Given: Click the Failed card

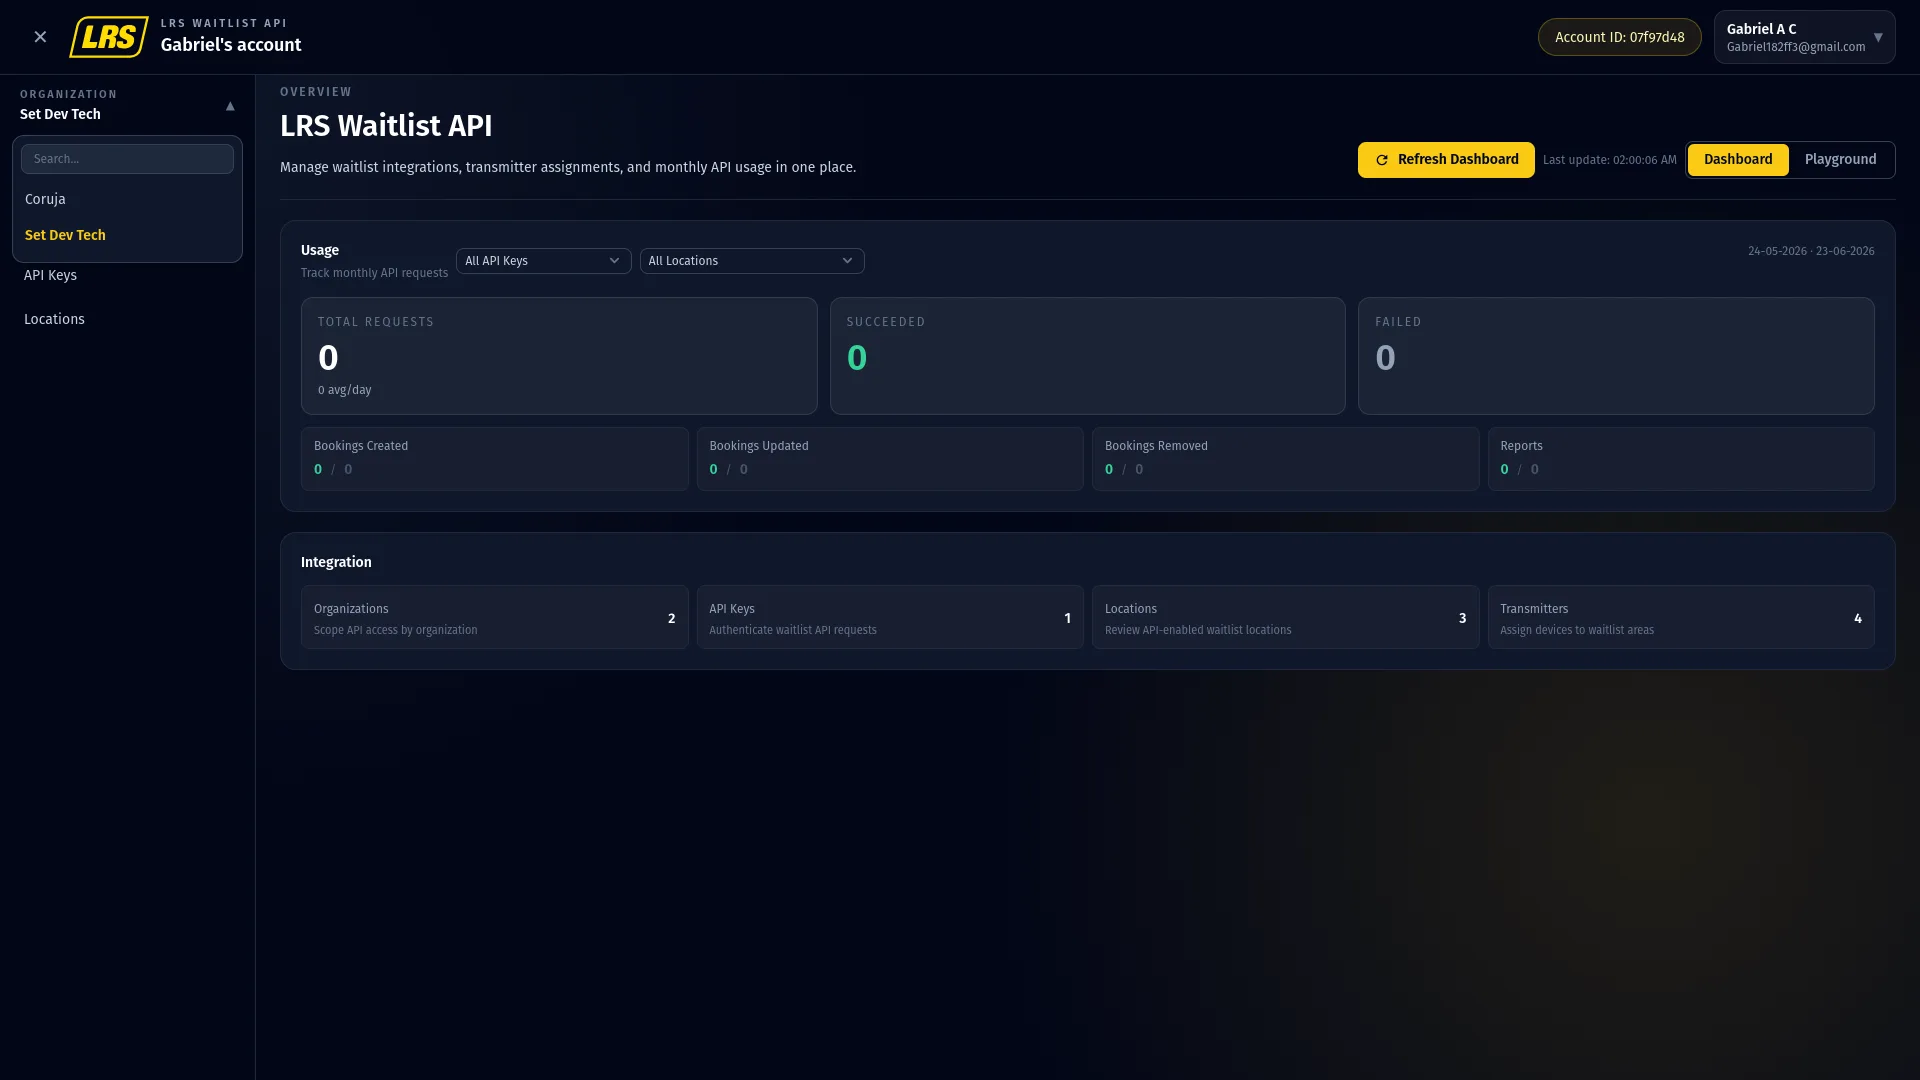Looking at the screenshot, I should click(x=1616, y=356).
